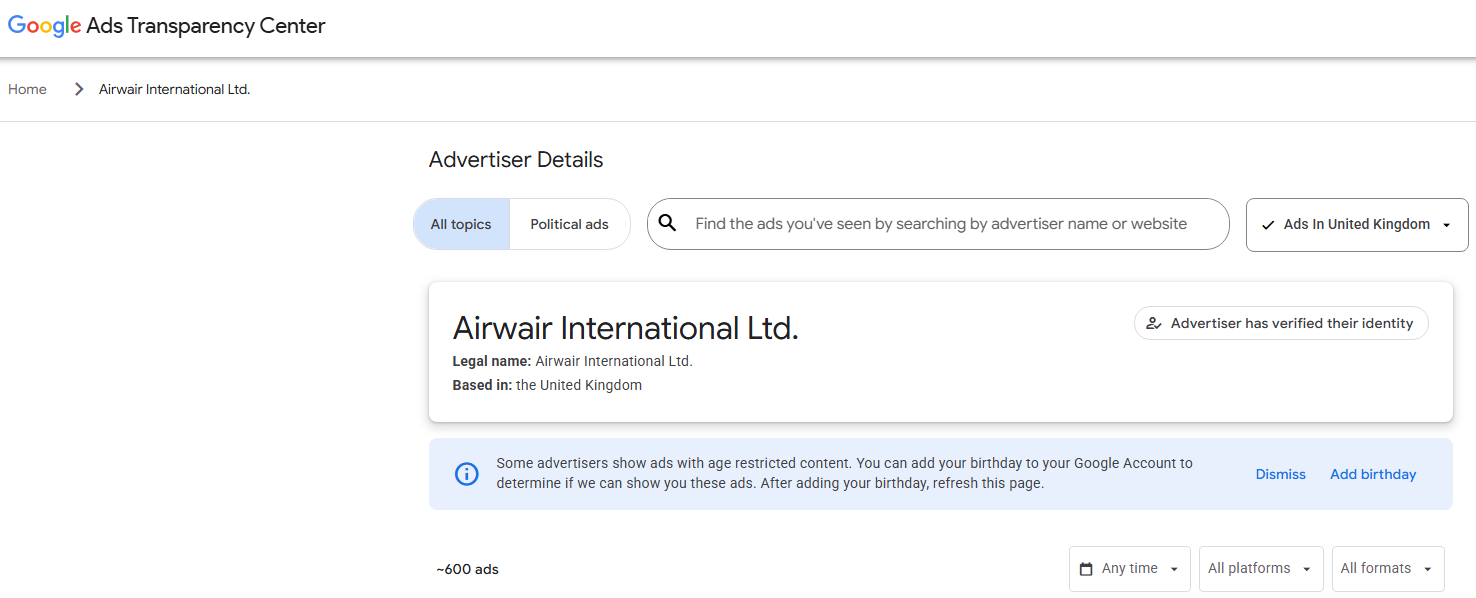Click Airwair International Ltd. breadcrumb
The width and height of the screenshot is (1476, 598).
174,89
